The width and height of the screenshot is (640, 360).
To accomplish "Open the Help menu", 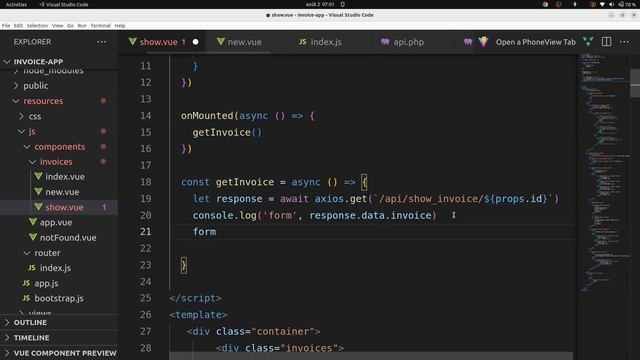I will (x=120, y=26).
